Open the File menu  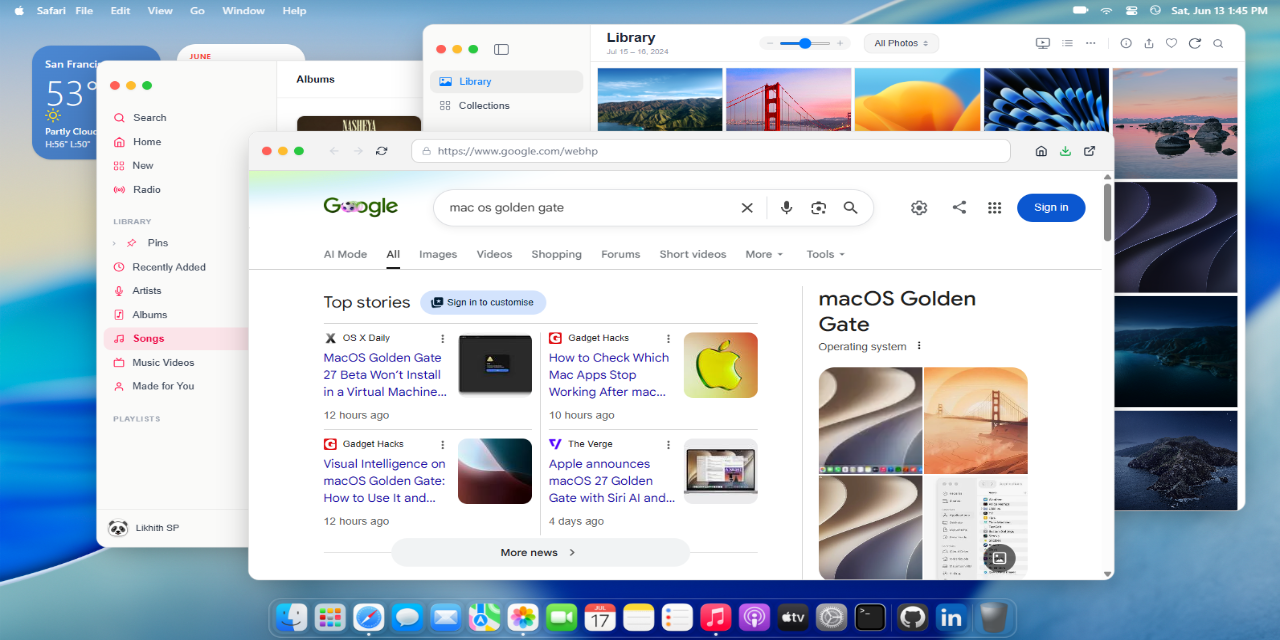(84, 10)
